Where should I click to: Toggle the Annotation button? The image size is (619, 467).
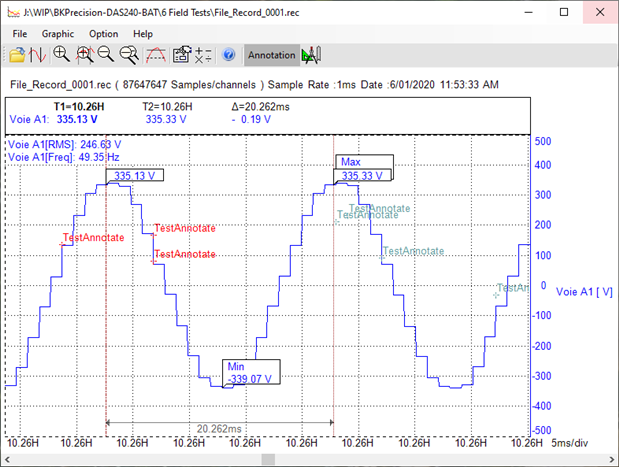point(271,54)
